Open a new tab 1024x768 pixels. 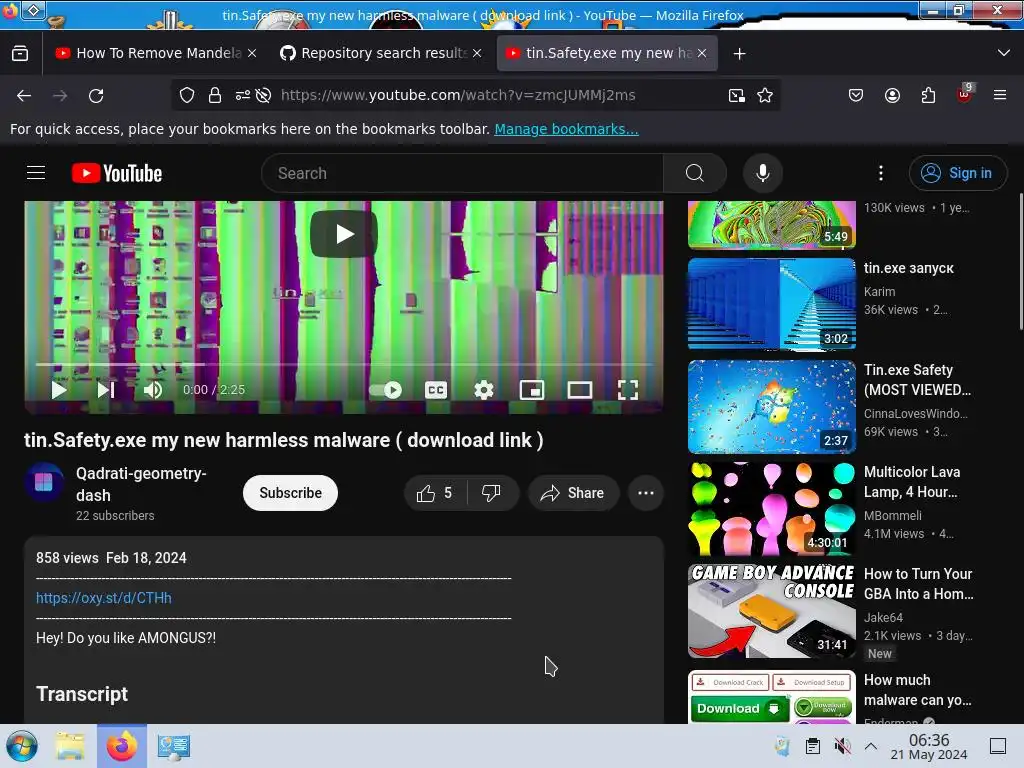point(739,54)
